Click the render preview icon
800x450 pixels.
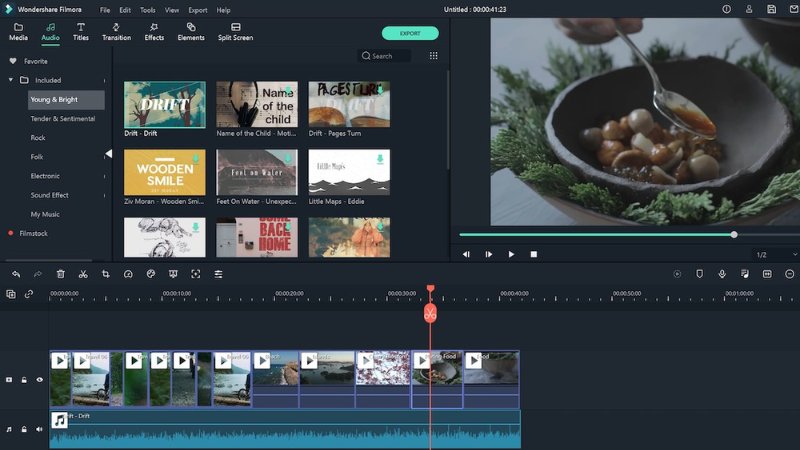coord(677,274)
